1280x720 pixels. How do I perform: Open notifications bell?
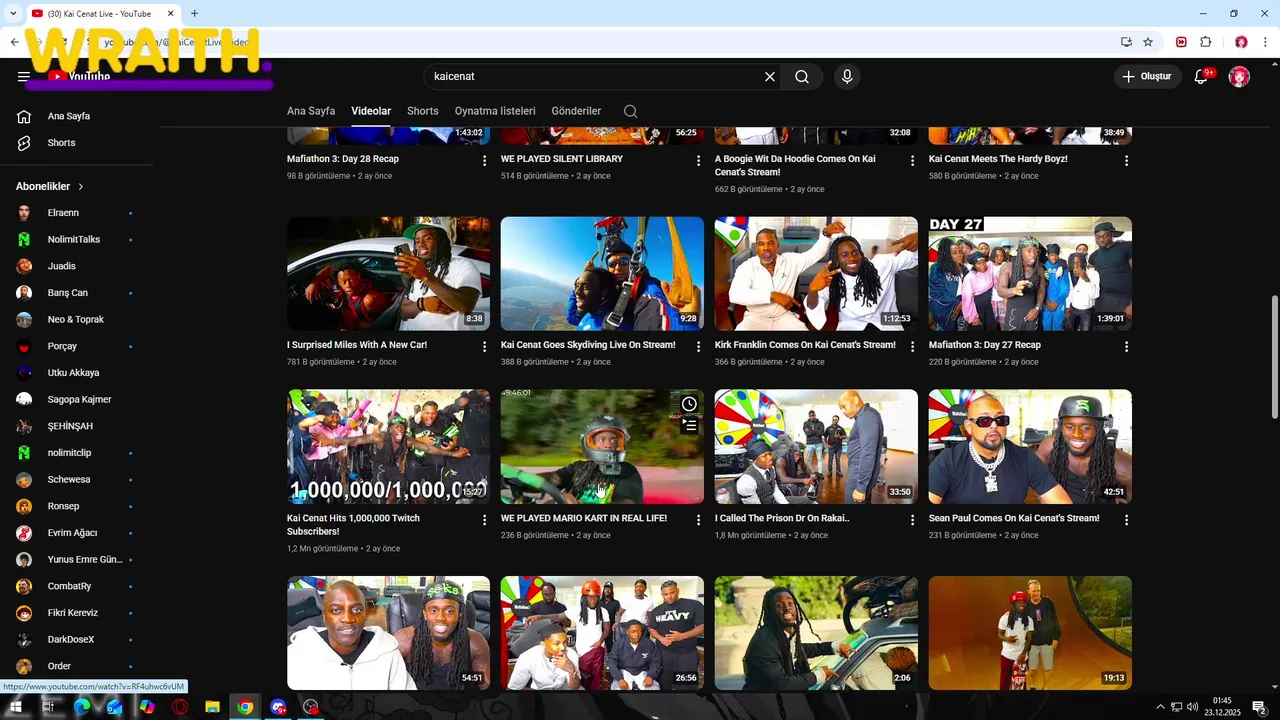[x=1202, y=76]
